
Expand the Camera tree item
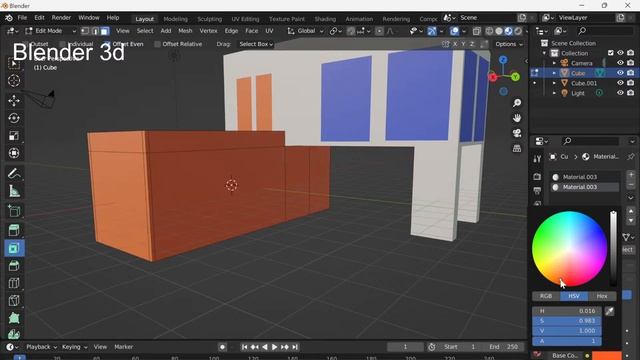pos(554,63)
